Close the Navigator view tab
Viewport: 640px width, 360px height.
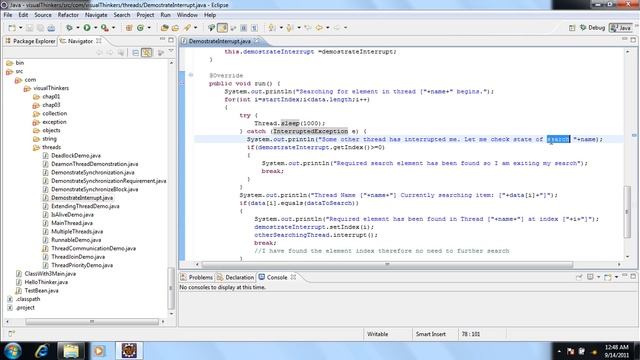pos(99,41)
